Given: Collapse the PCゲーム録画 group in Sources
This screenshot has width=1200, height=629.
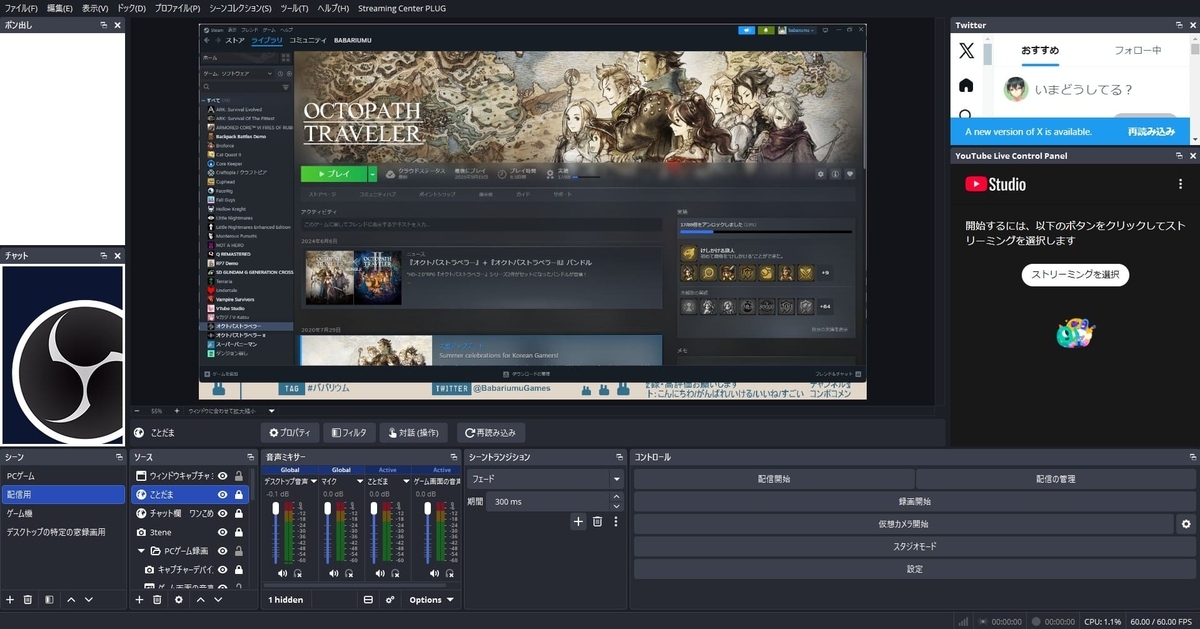Looking at the screenshot, I should (141, 551).
